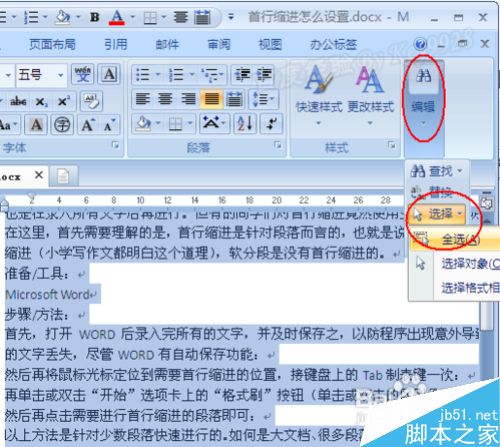Toggle justify alignment in paragraph group
Screen dimensions: 500x447
click(x=211, y=99)
